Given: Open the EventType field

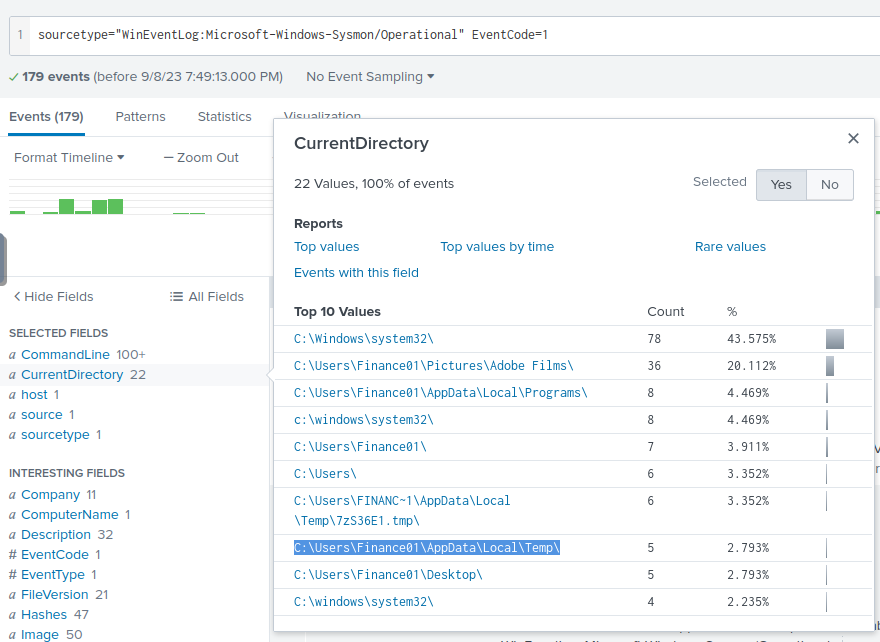Looking at the screenshot, I should point(53,575).
